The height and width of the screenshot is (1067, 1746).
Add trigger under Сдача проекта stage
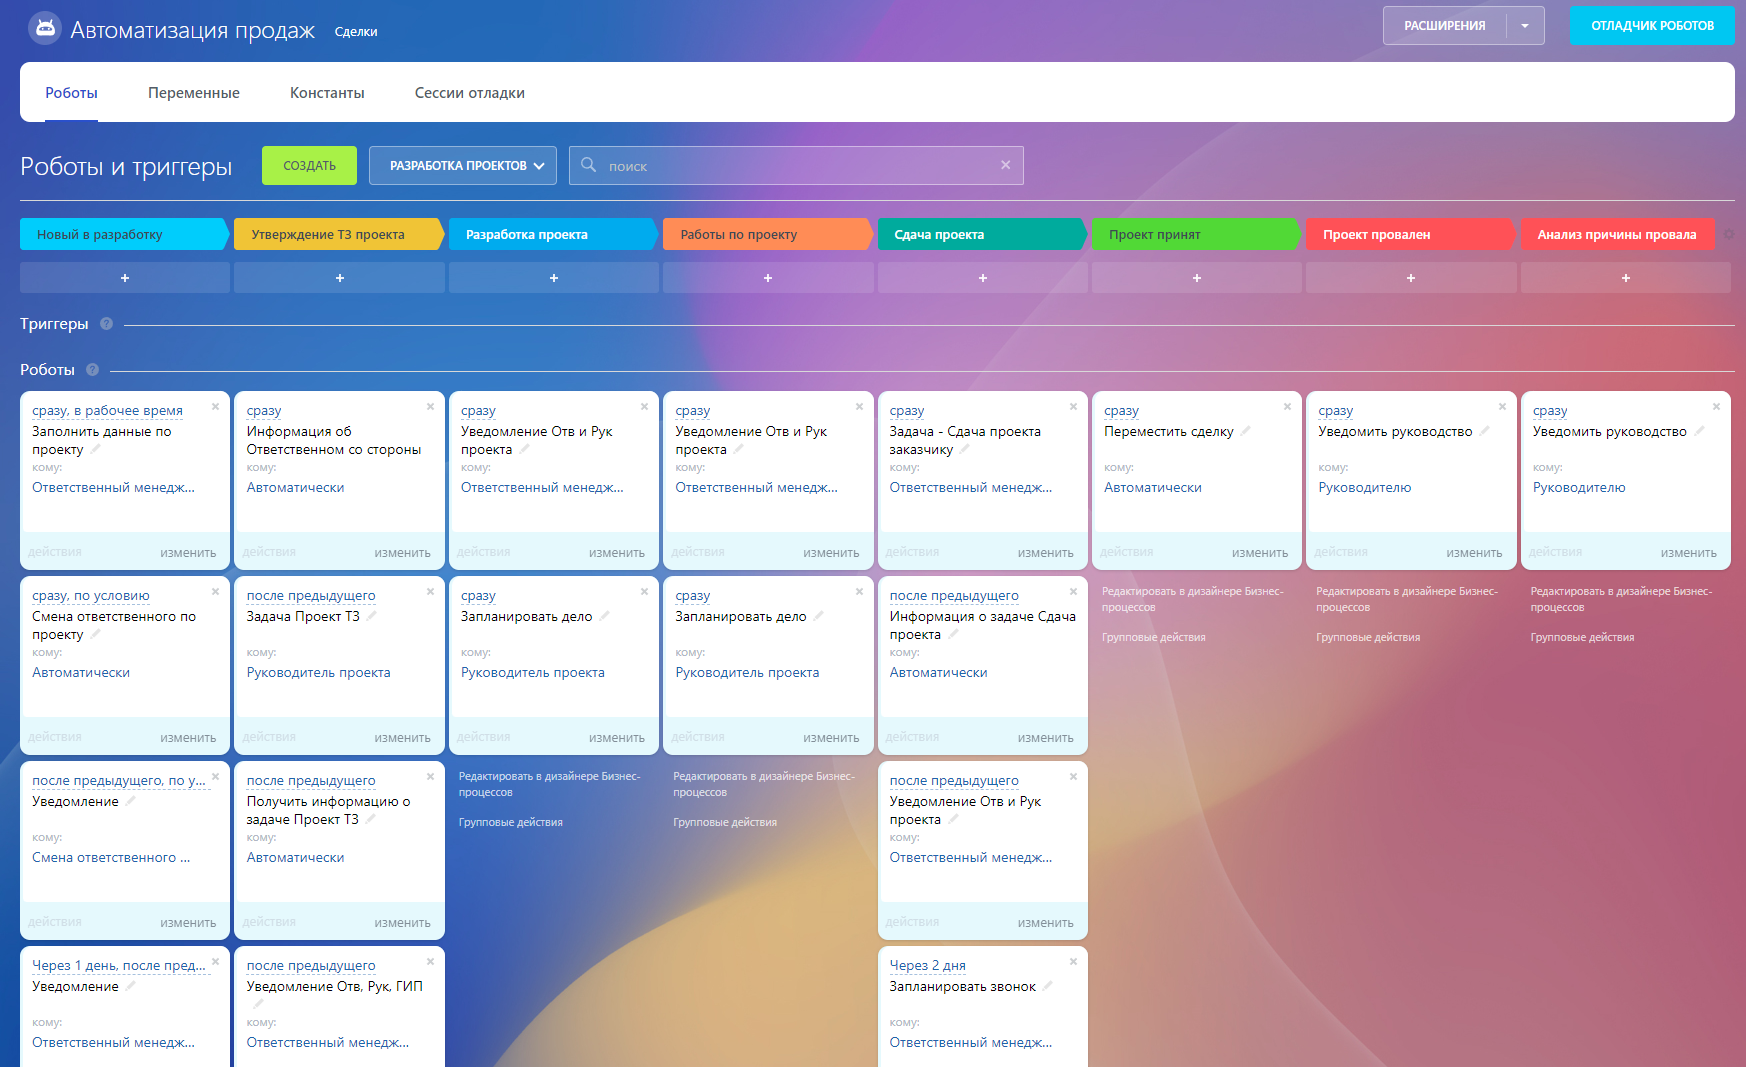click(x=983, y=278)
